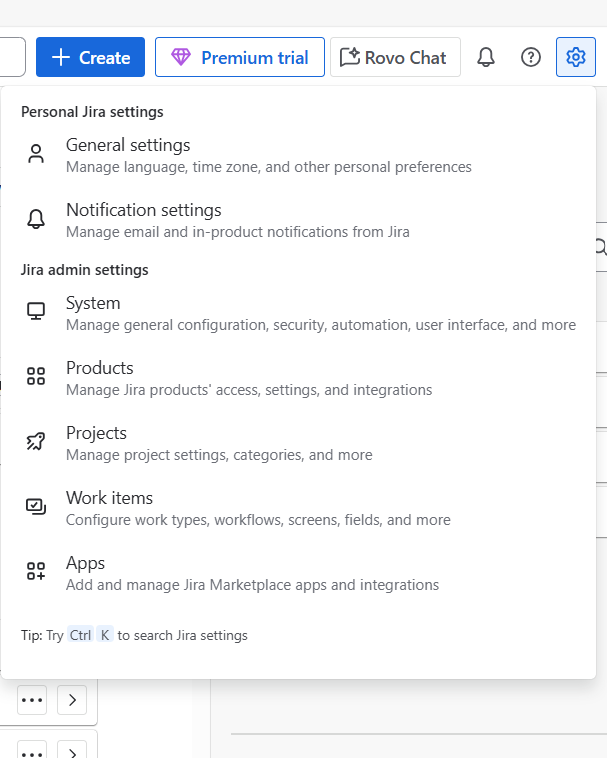Click 'Configure work types, workflows' description
The height and width of the screenshot is (758, 607).
pos(258,520)
